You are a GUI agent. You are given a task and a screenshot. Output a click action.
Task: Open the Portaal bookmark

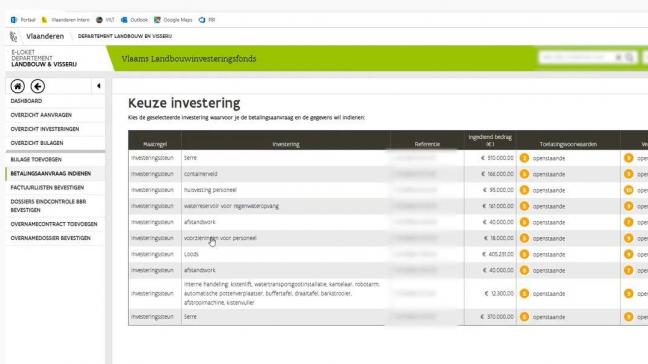point(23,20)
